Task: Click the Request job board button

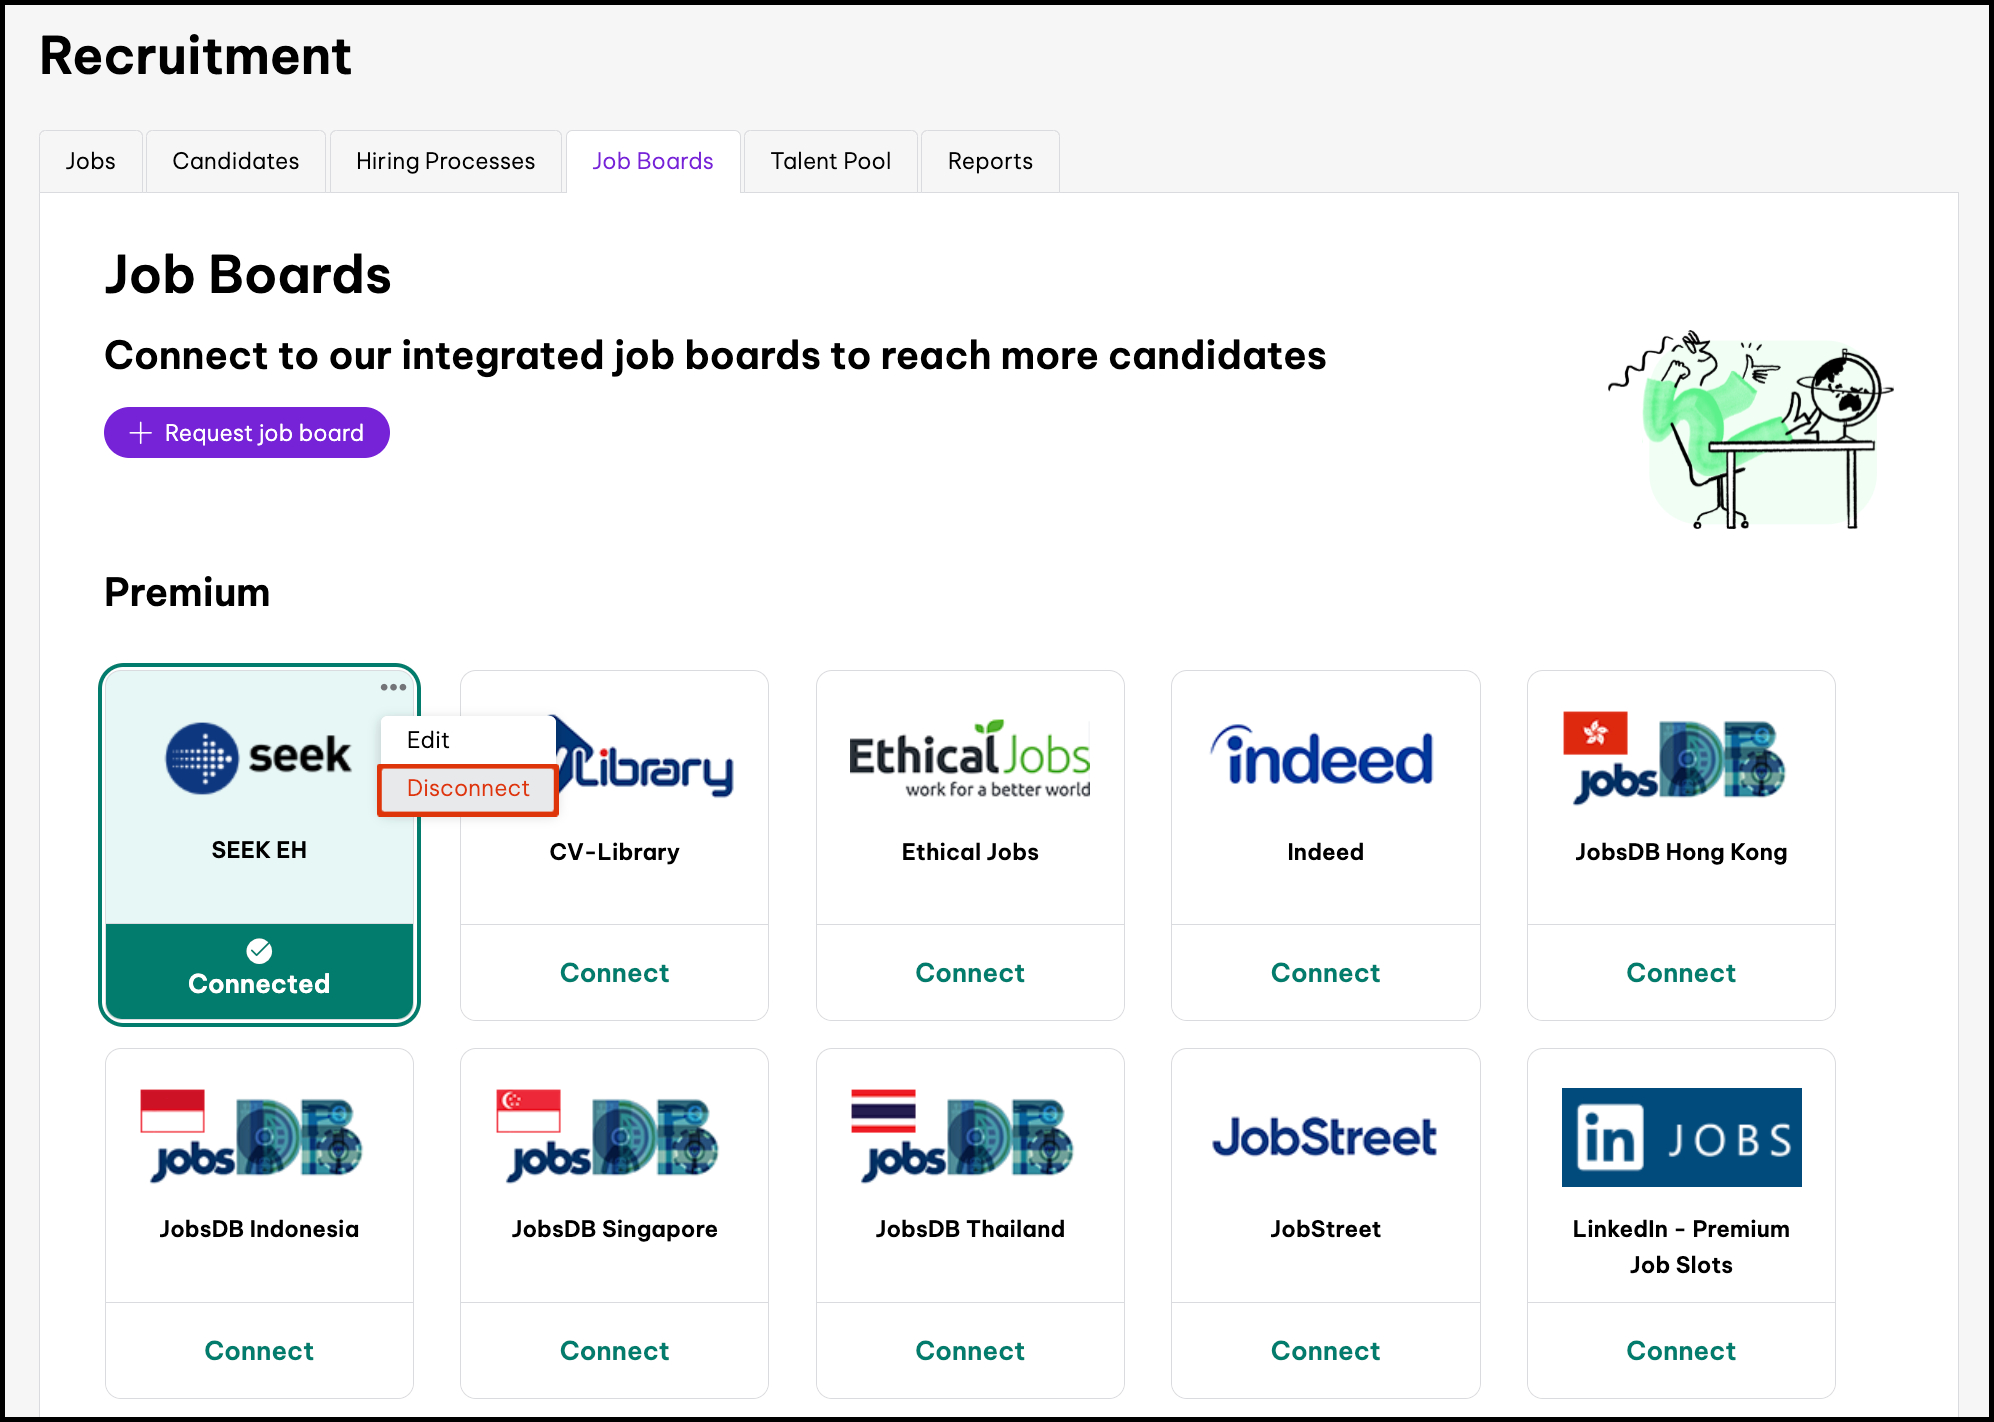Action: click(x=247, y=433)
